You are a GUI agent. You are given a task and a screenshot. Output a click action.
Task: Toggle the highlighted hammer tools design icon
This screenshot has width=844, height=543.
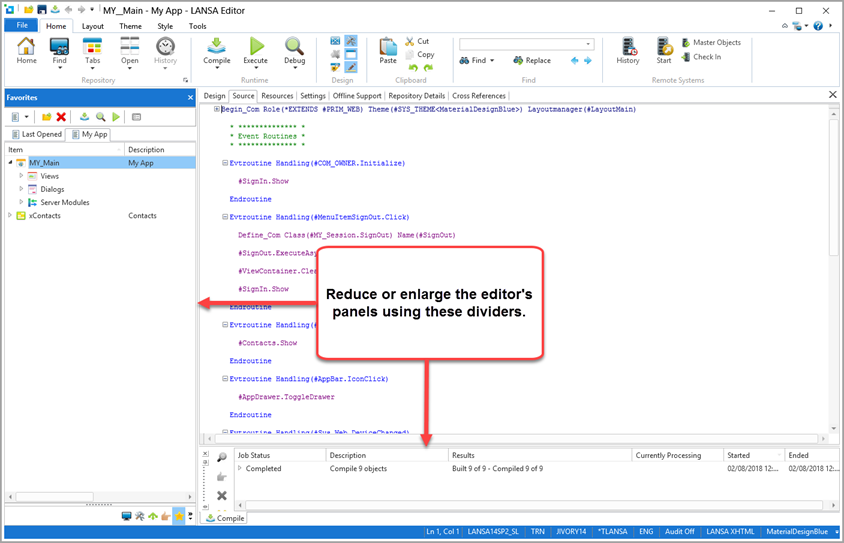click(351, 41)
